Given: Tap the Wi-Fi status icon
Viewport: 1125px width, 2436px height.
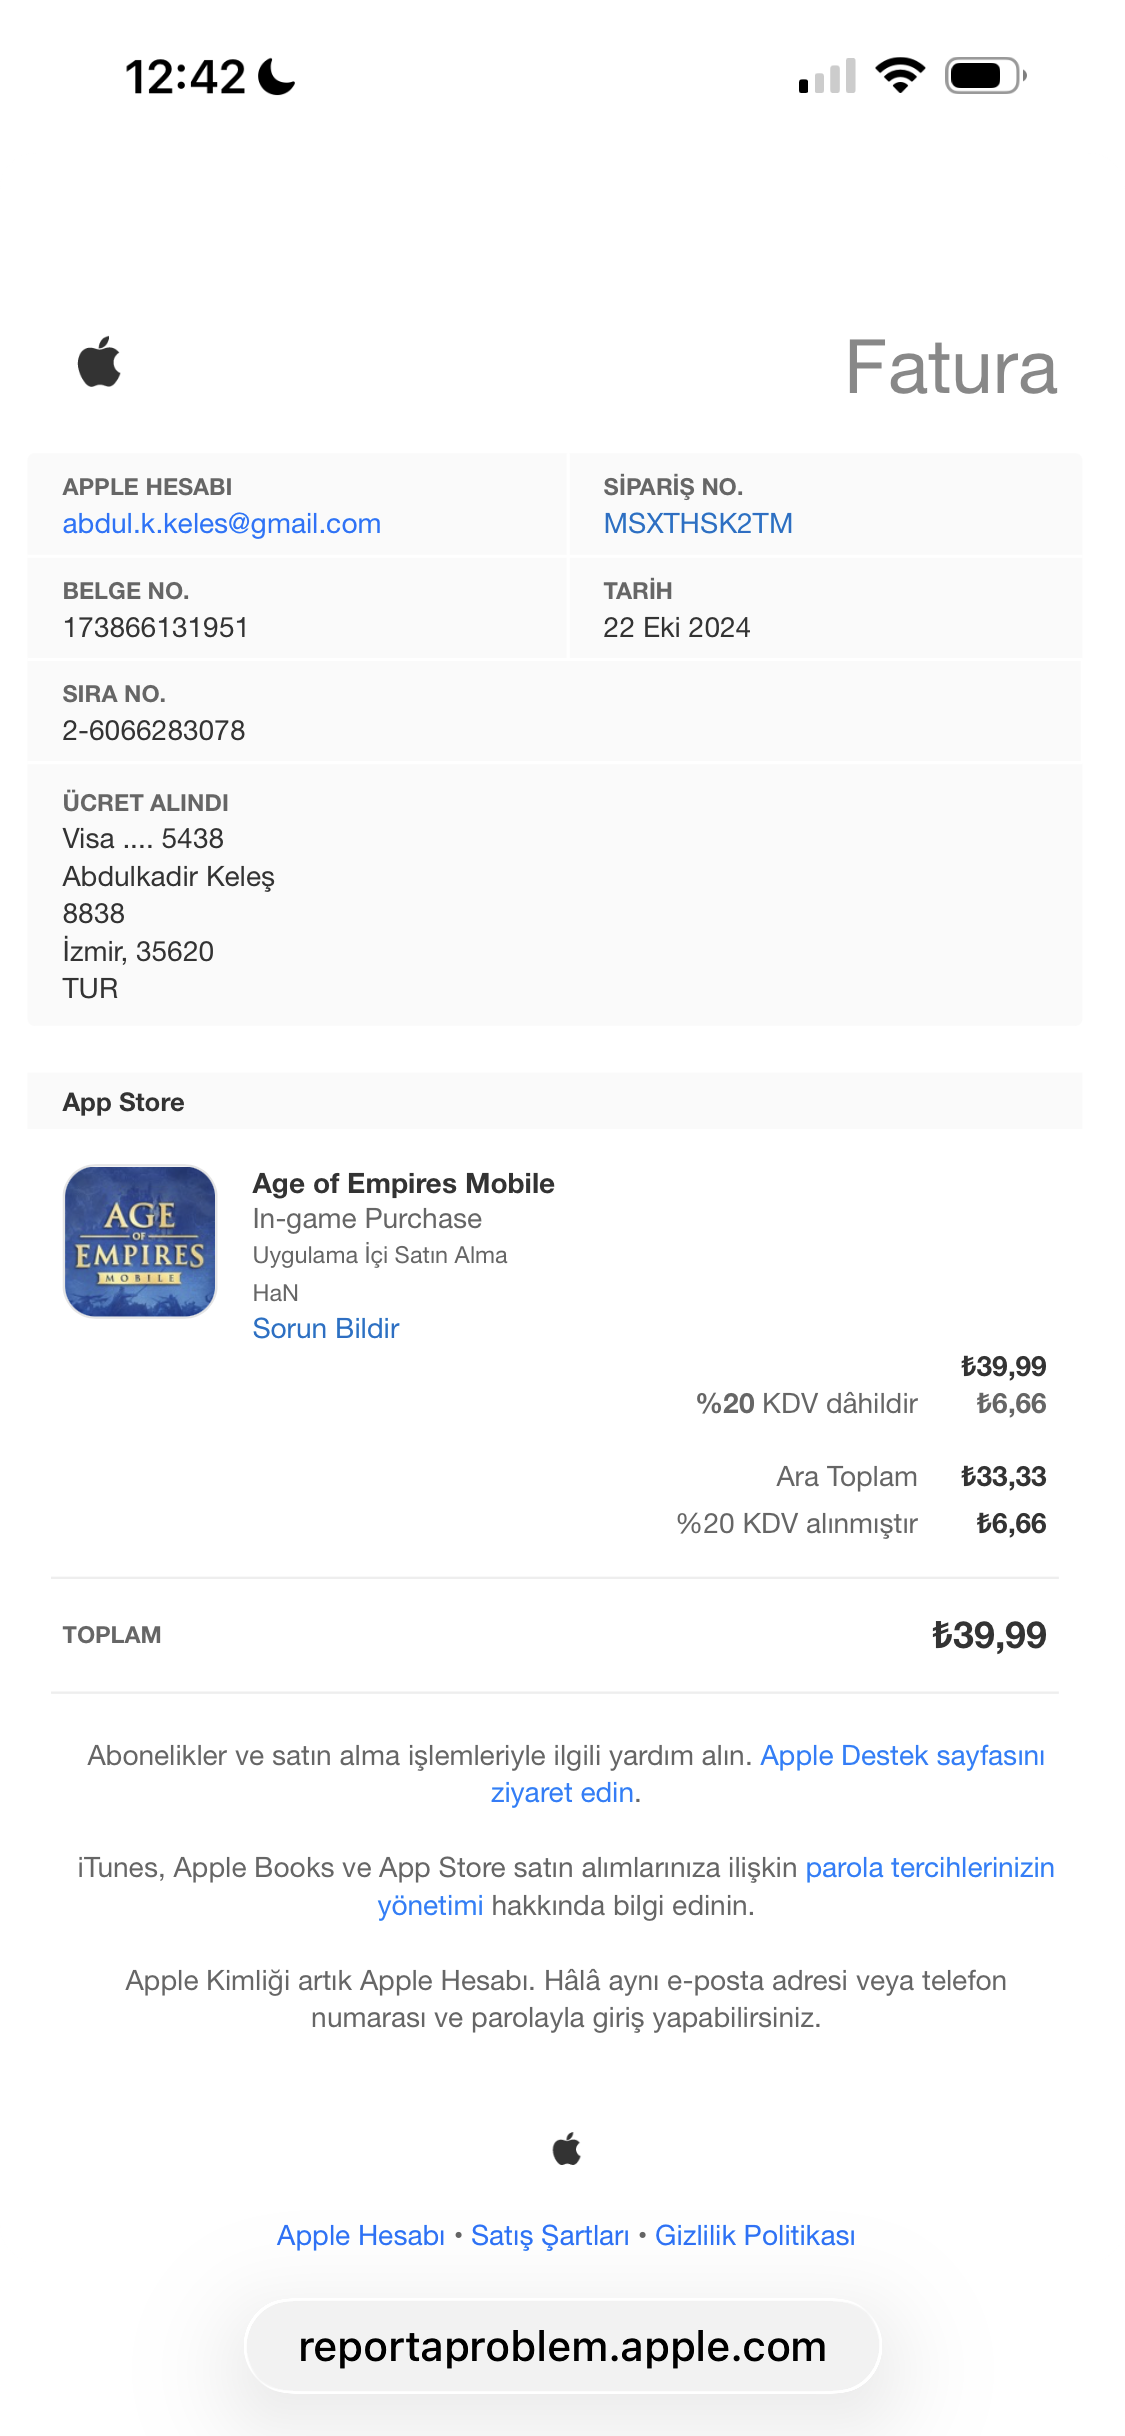Looking at the screenshot, I should 900,76.
